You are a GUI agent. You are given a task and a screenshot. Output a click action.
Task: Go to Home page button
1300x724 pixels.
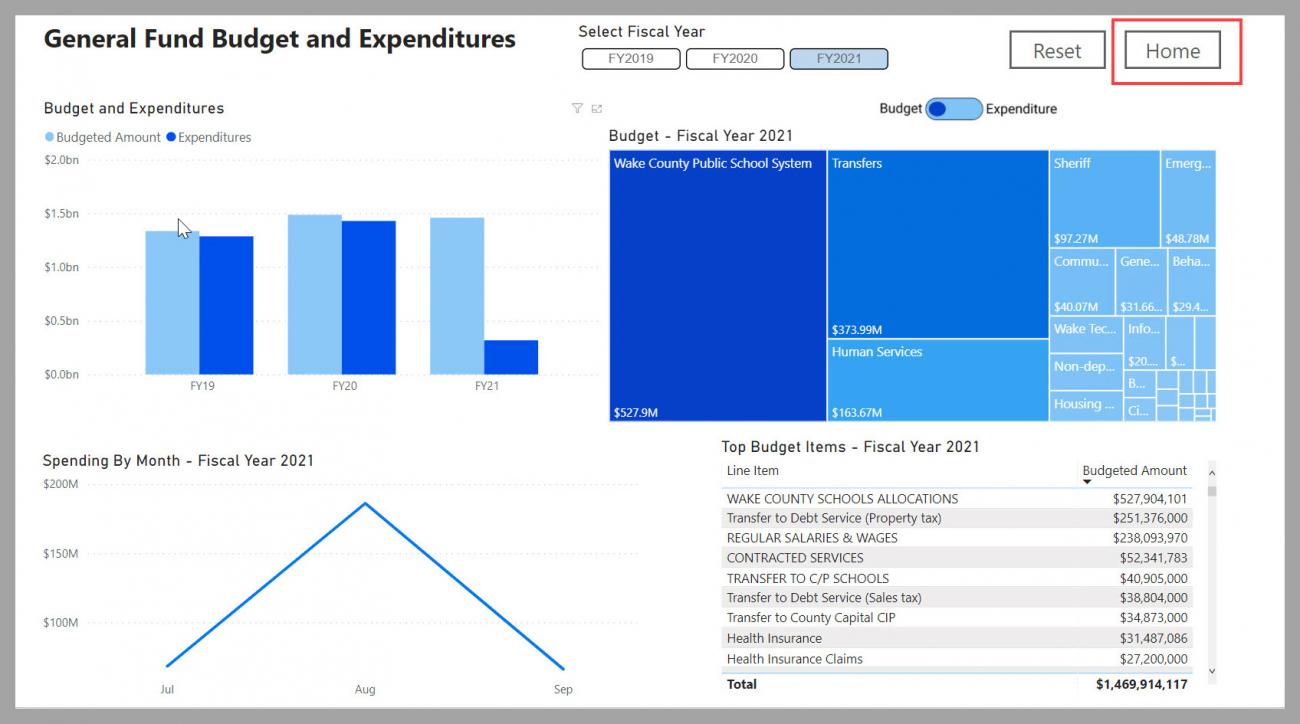point(1172,50)
